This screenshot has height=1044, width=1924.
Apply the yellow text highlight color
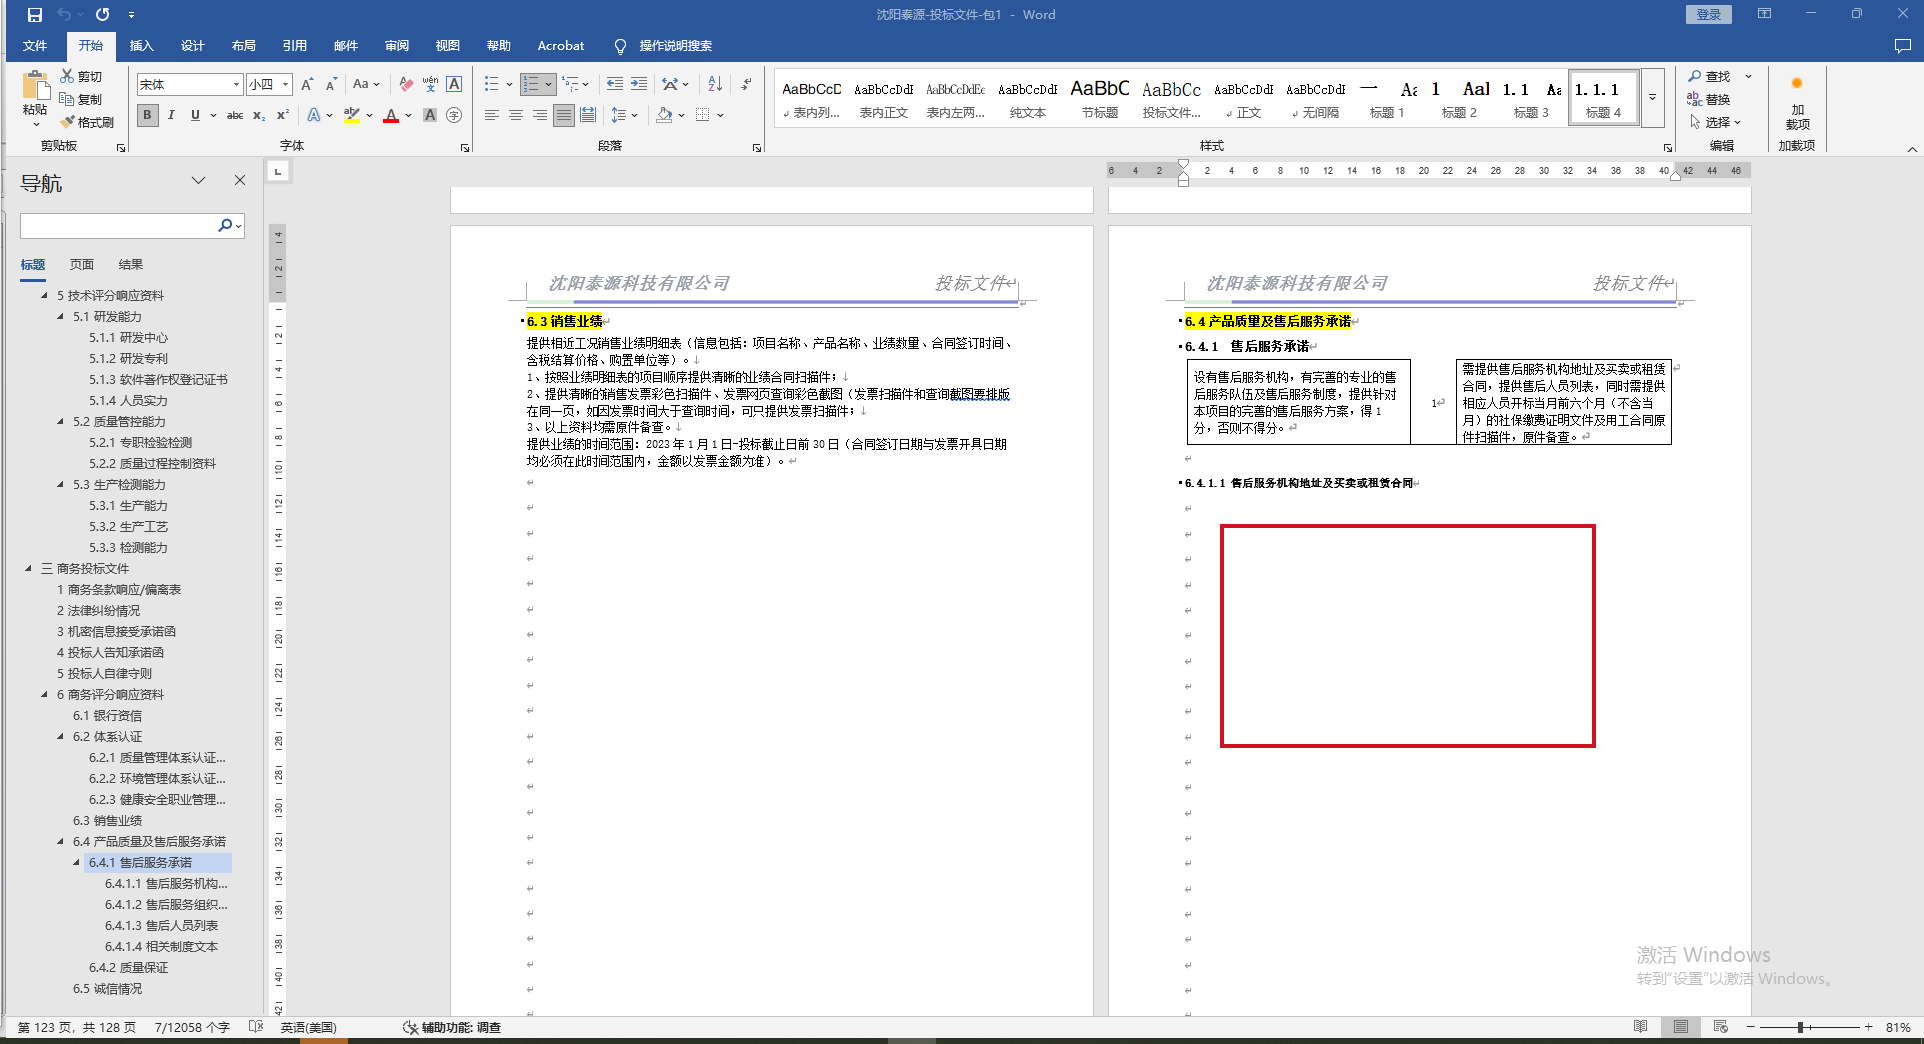(351, 115)
